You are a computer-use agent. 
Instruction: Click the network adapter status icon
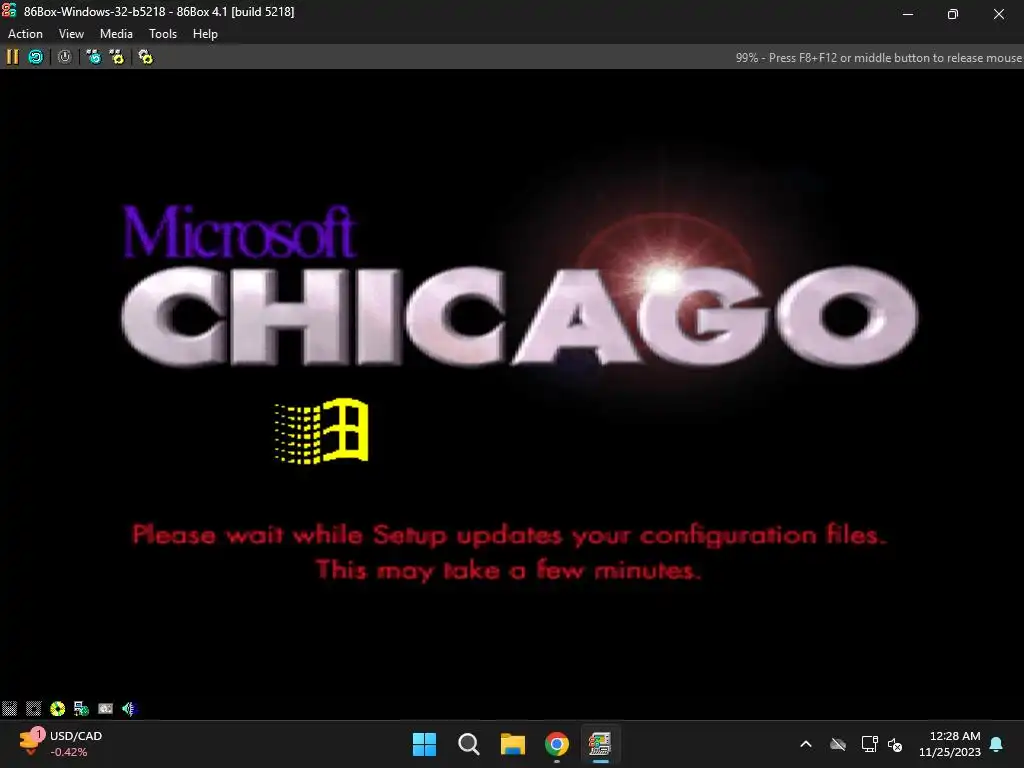81,709
